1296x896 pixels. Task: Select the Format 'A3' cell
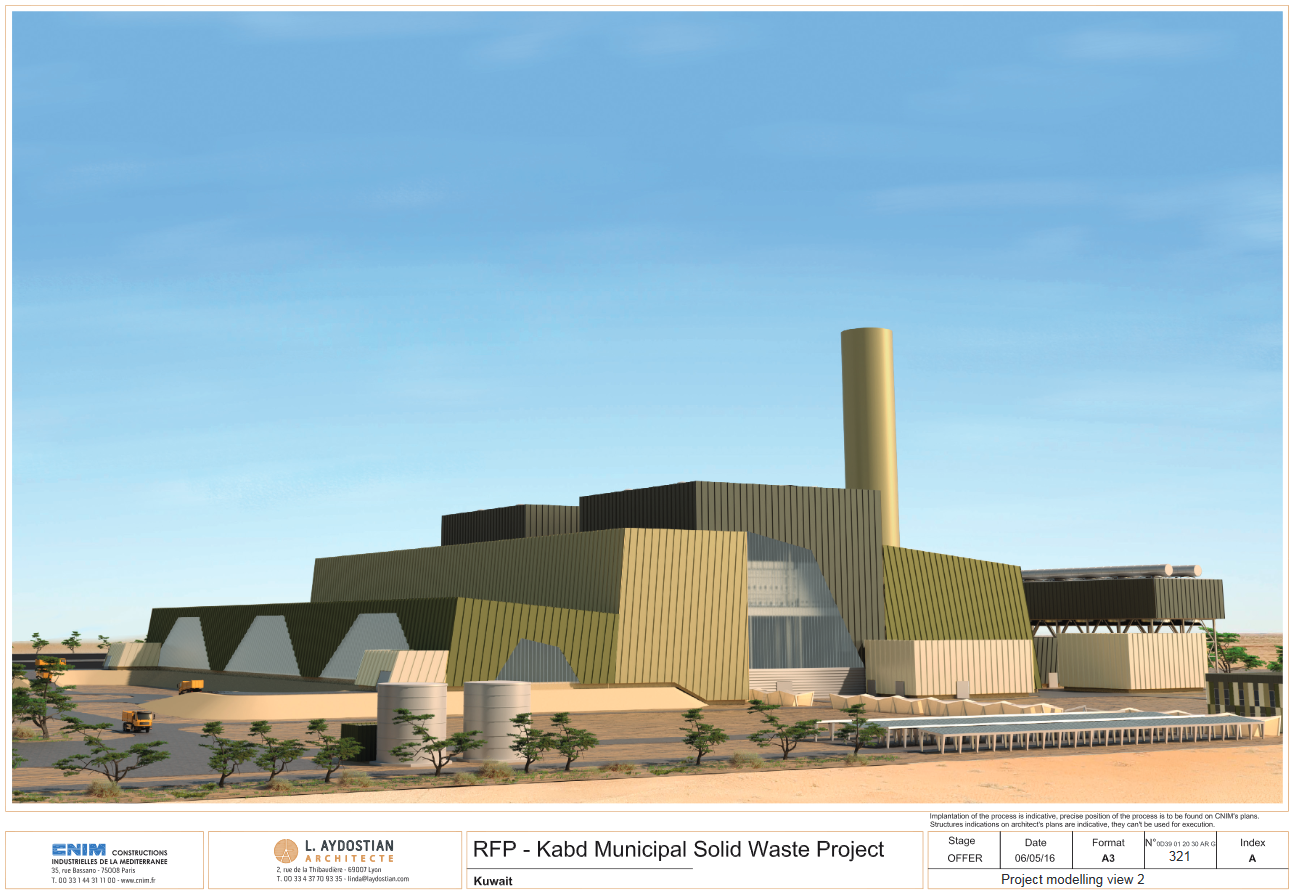pyautogui.click(x=1108, y=858)
